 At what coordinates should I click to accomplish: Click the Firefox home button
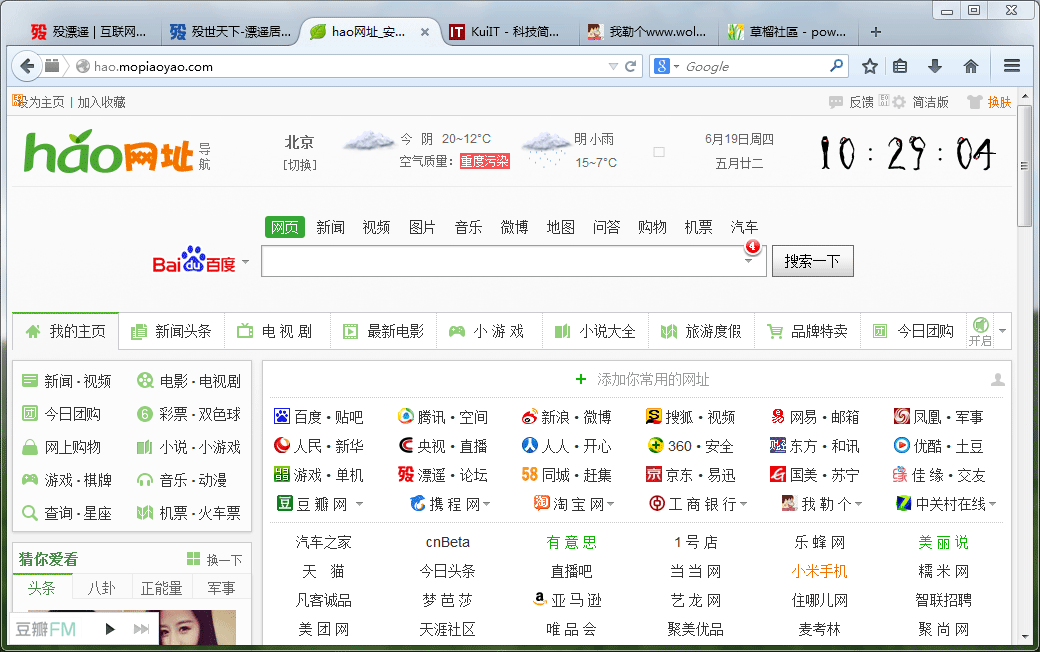click(970, 66)
